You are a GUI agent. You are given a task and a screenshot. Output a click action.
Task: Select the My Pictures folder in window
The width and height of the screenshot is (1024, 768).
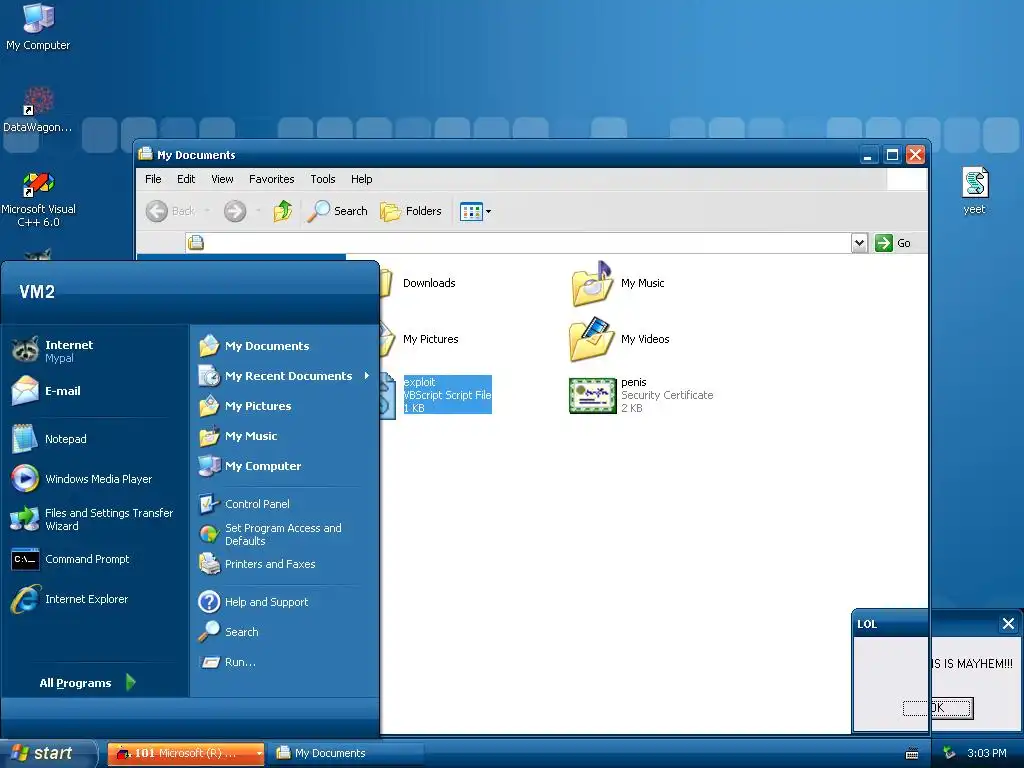click(430, 339)
